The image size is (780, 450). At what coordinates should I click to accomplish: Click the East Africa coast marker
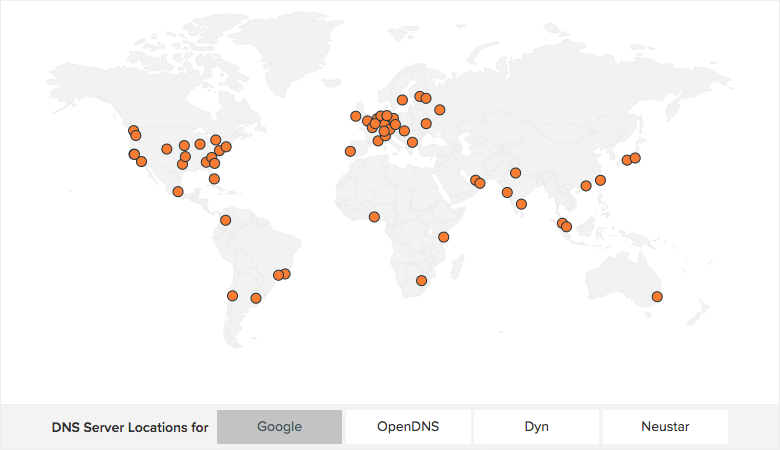tap(443, 237)
